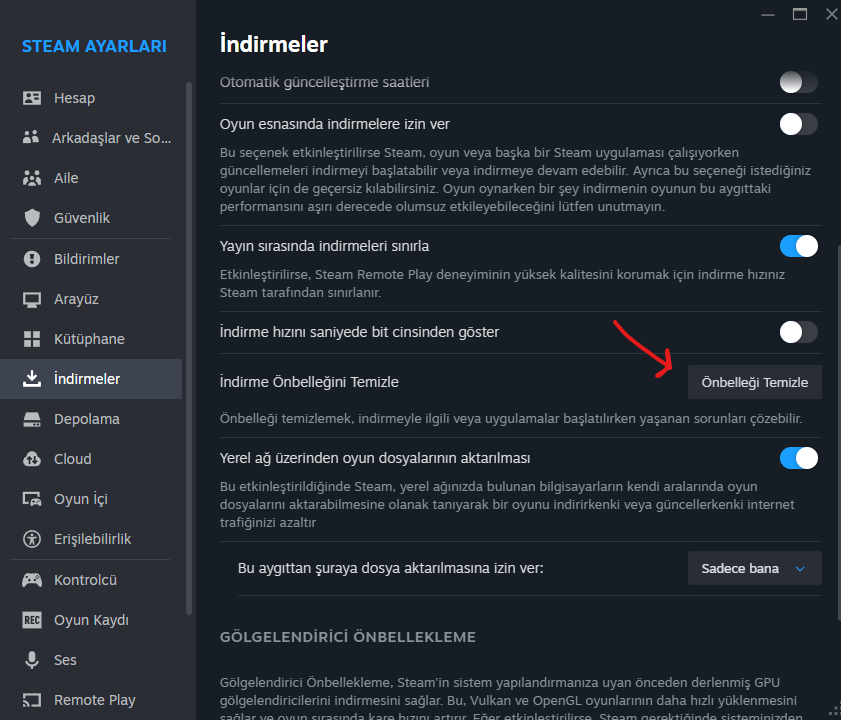Click the Cloud sync icon
Image resolution: width=841 pixels, height=720 pixels.
[x=32, y=459]
